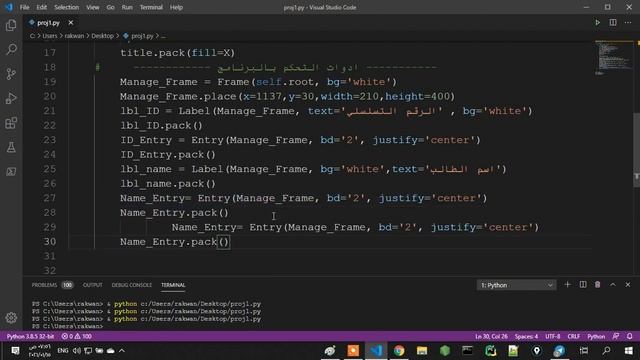Image resolution: width=640 pixels, height=360 pixels.
Task: Click the minimap code overview
Action: pos(613,57)
